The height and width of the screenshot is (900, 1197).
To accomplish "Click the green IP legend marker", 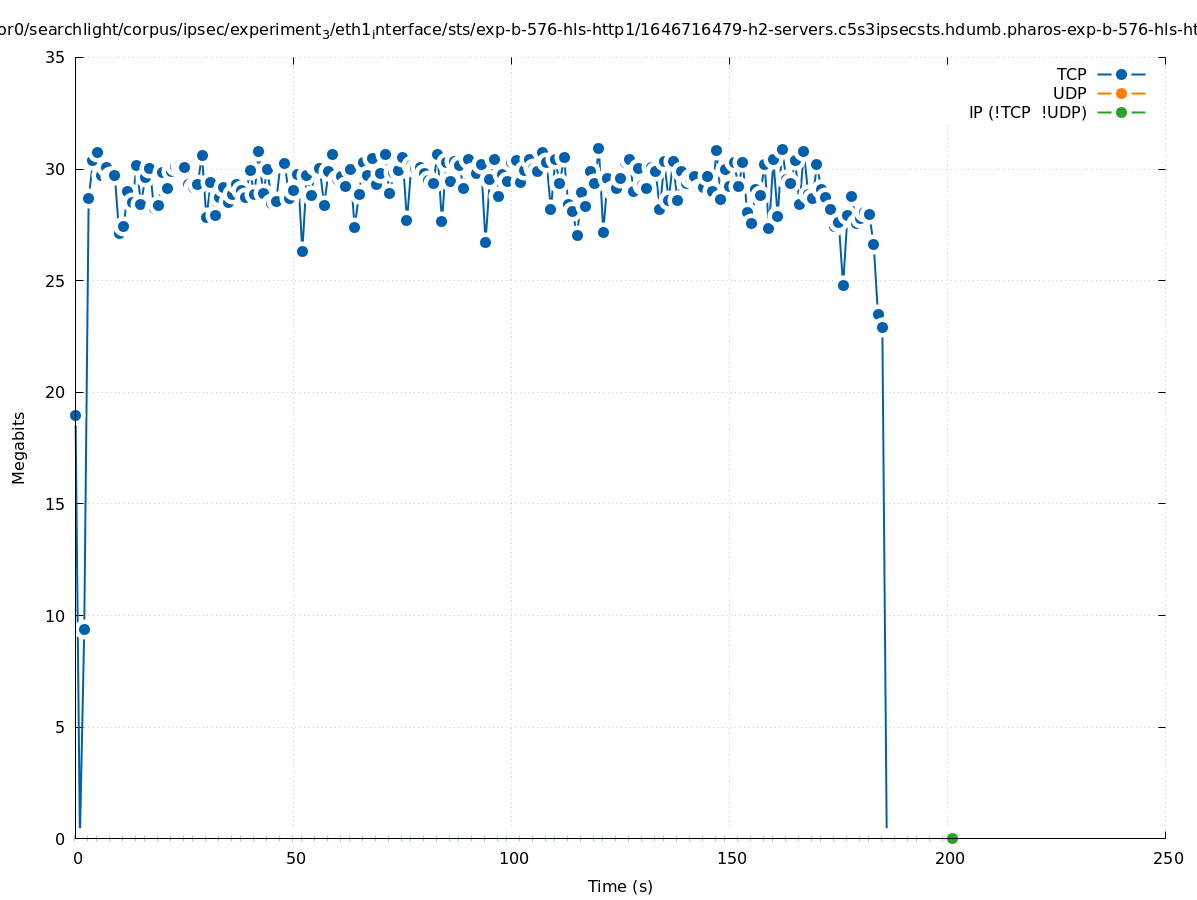I will click(x=1121, y=112).
